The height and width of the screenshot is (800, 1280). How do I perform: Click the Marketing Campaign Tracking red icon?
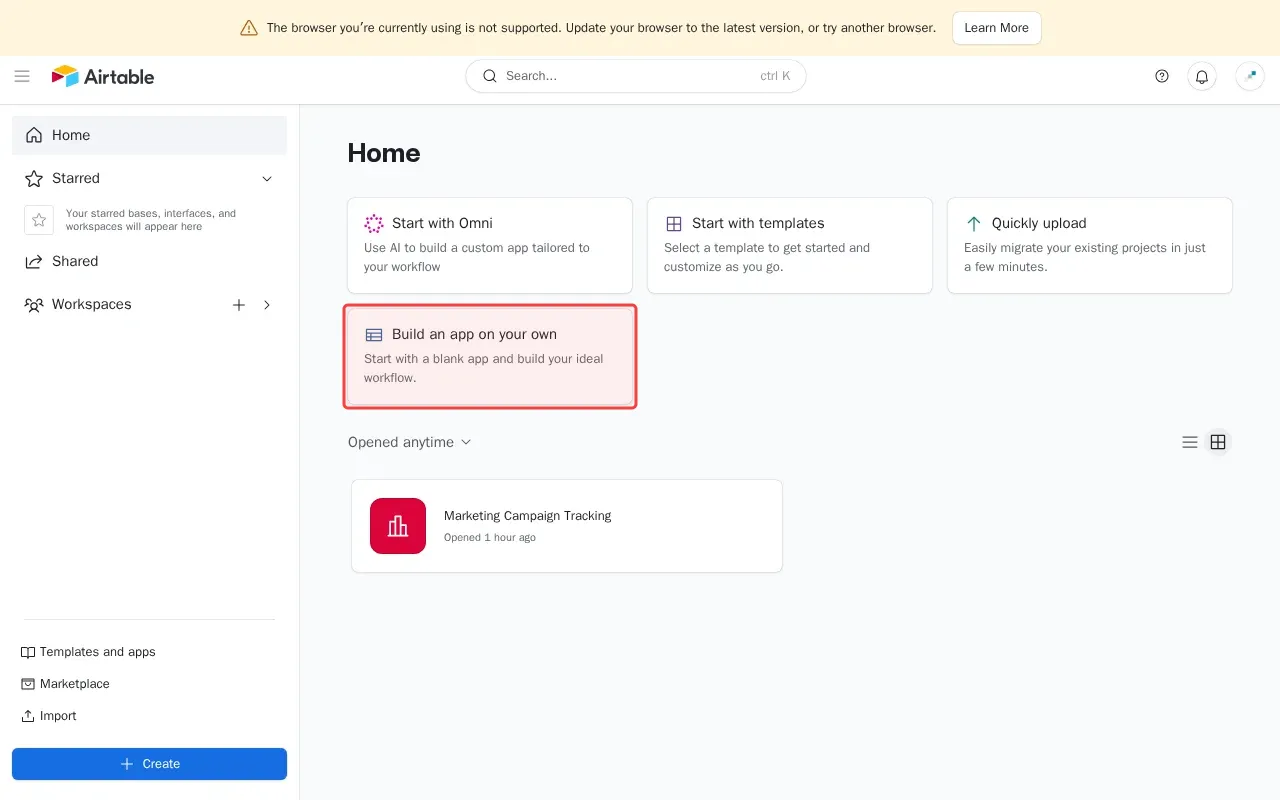[398, 526]
